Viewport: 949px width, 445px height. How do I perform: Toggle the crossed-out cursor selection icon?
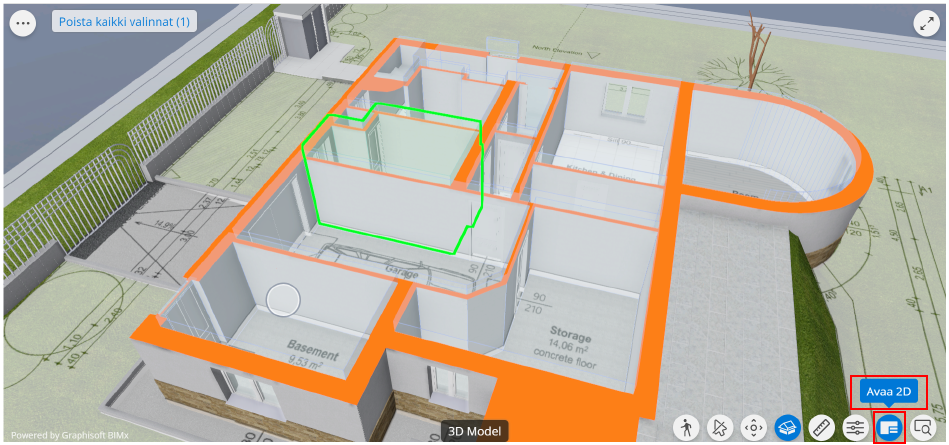tap(720, 428)
